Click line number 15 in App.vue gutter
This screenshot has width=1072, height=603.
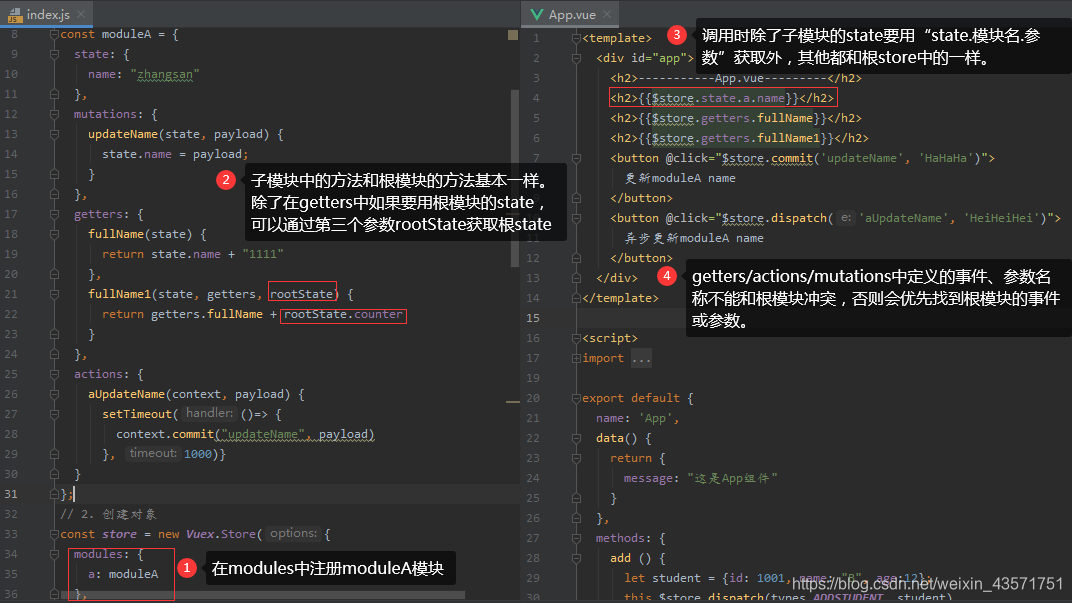click(x=533, y=318)
